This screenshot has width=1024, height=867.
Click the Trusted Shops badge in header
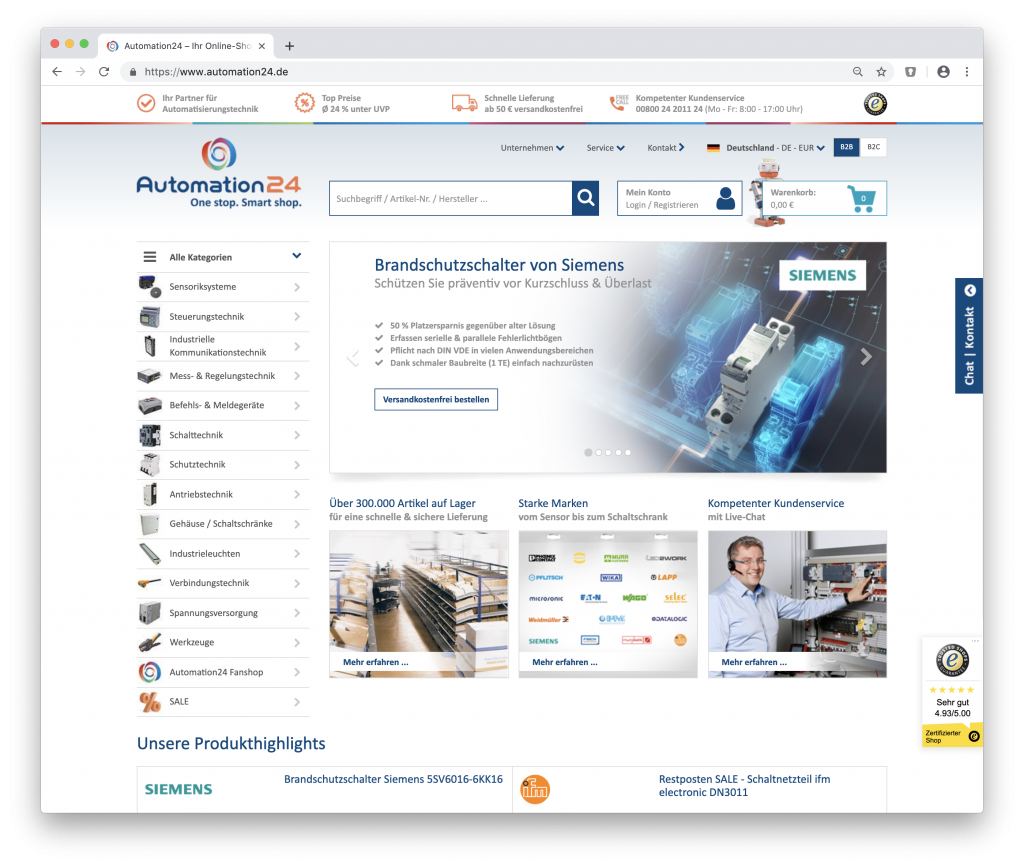click(x=875, y=103)
